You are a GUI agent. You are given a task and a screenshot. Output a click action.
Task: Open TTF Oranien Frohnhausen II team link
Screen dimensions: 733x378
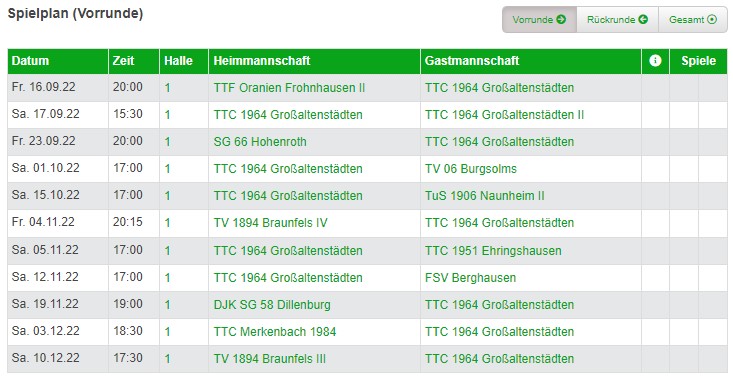(289, 88)
